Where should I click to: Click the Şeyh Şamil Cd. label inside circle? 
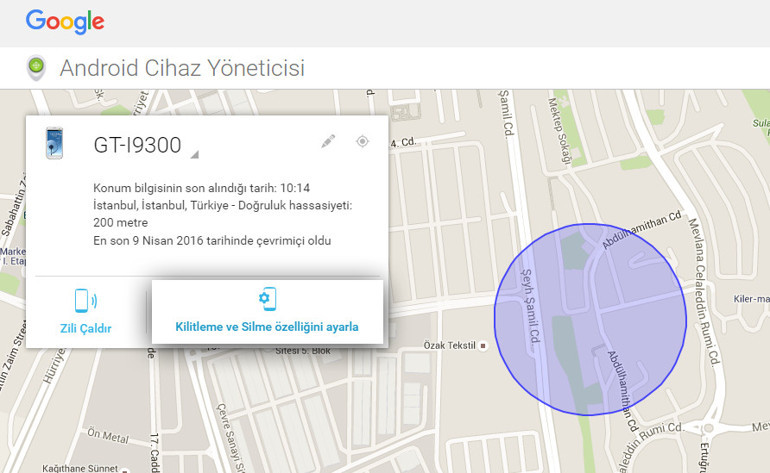pos(531,305)
